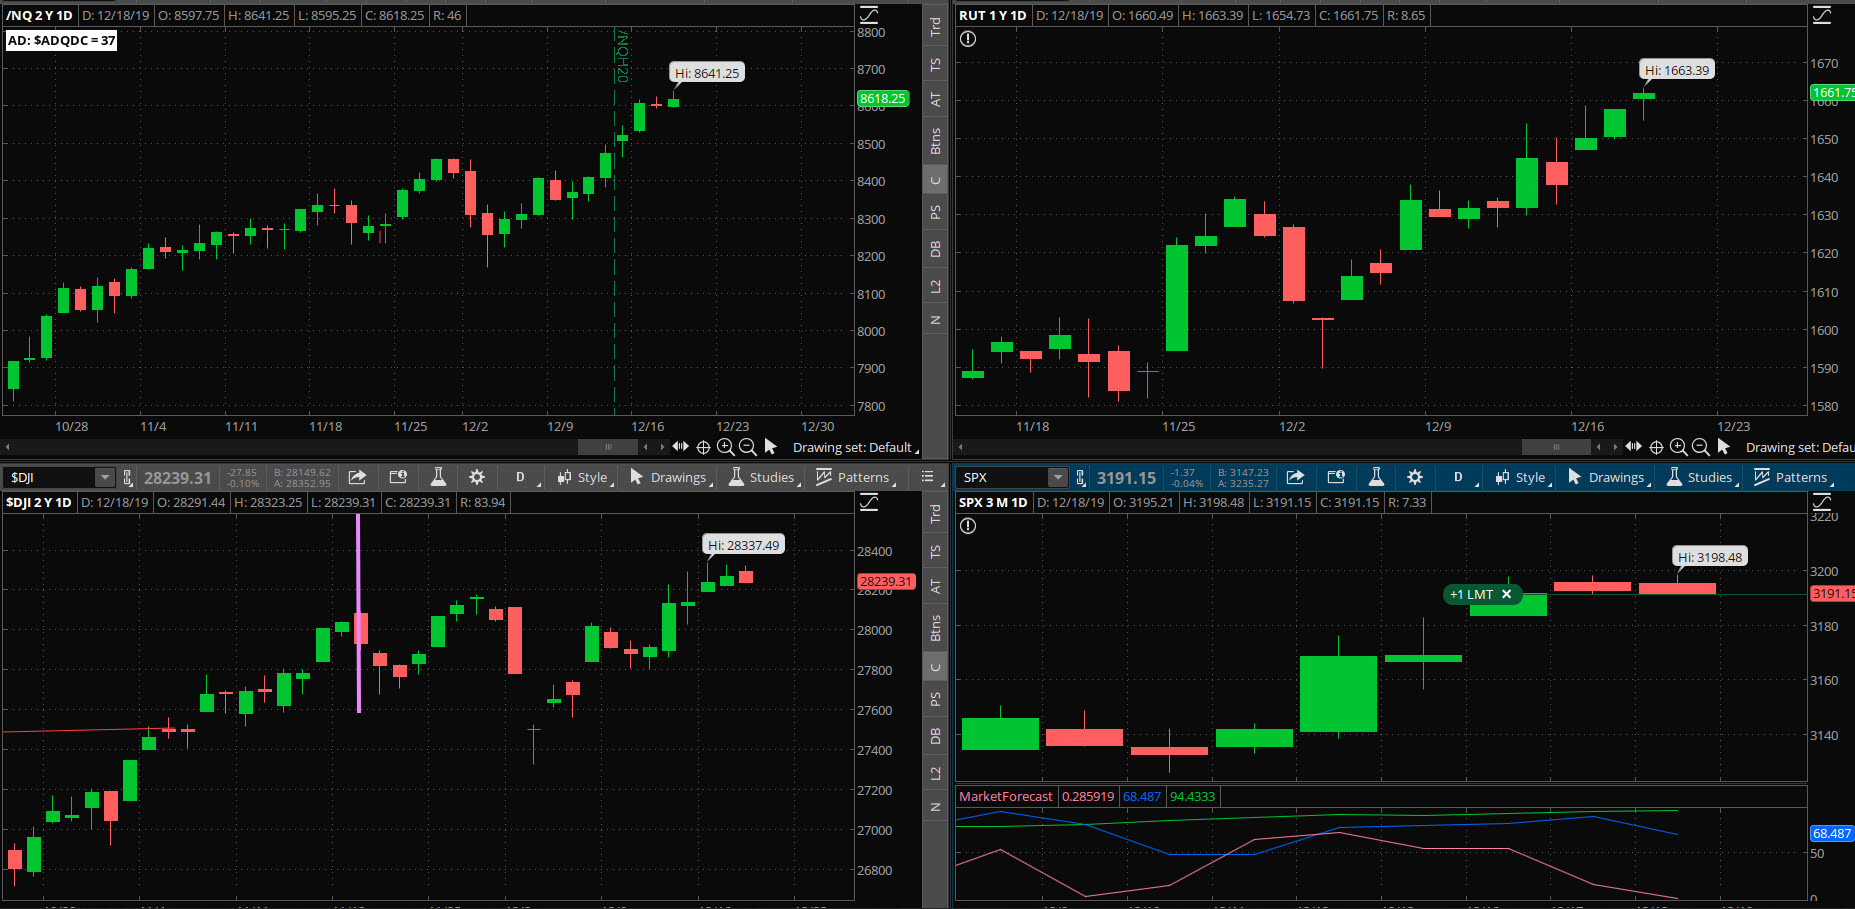Screen dimensions: 1855x909
Task: Zoom in on the RUT chart
Action: (x=1679, y=447)
